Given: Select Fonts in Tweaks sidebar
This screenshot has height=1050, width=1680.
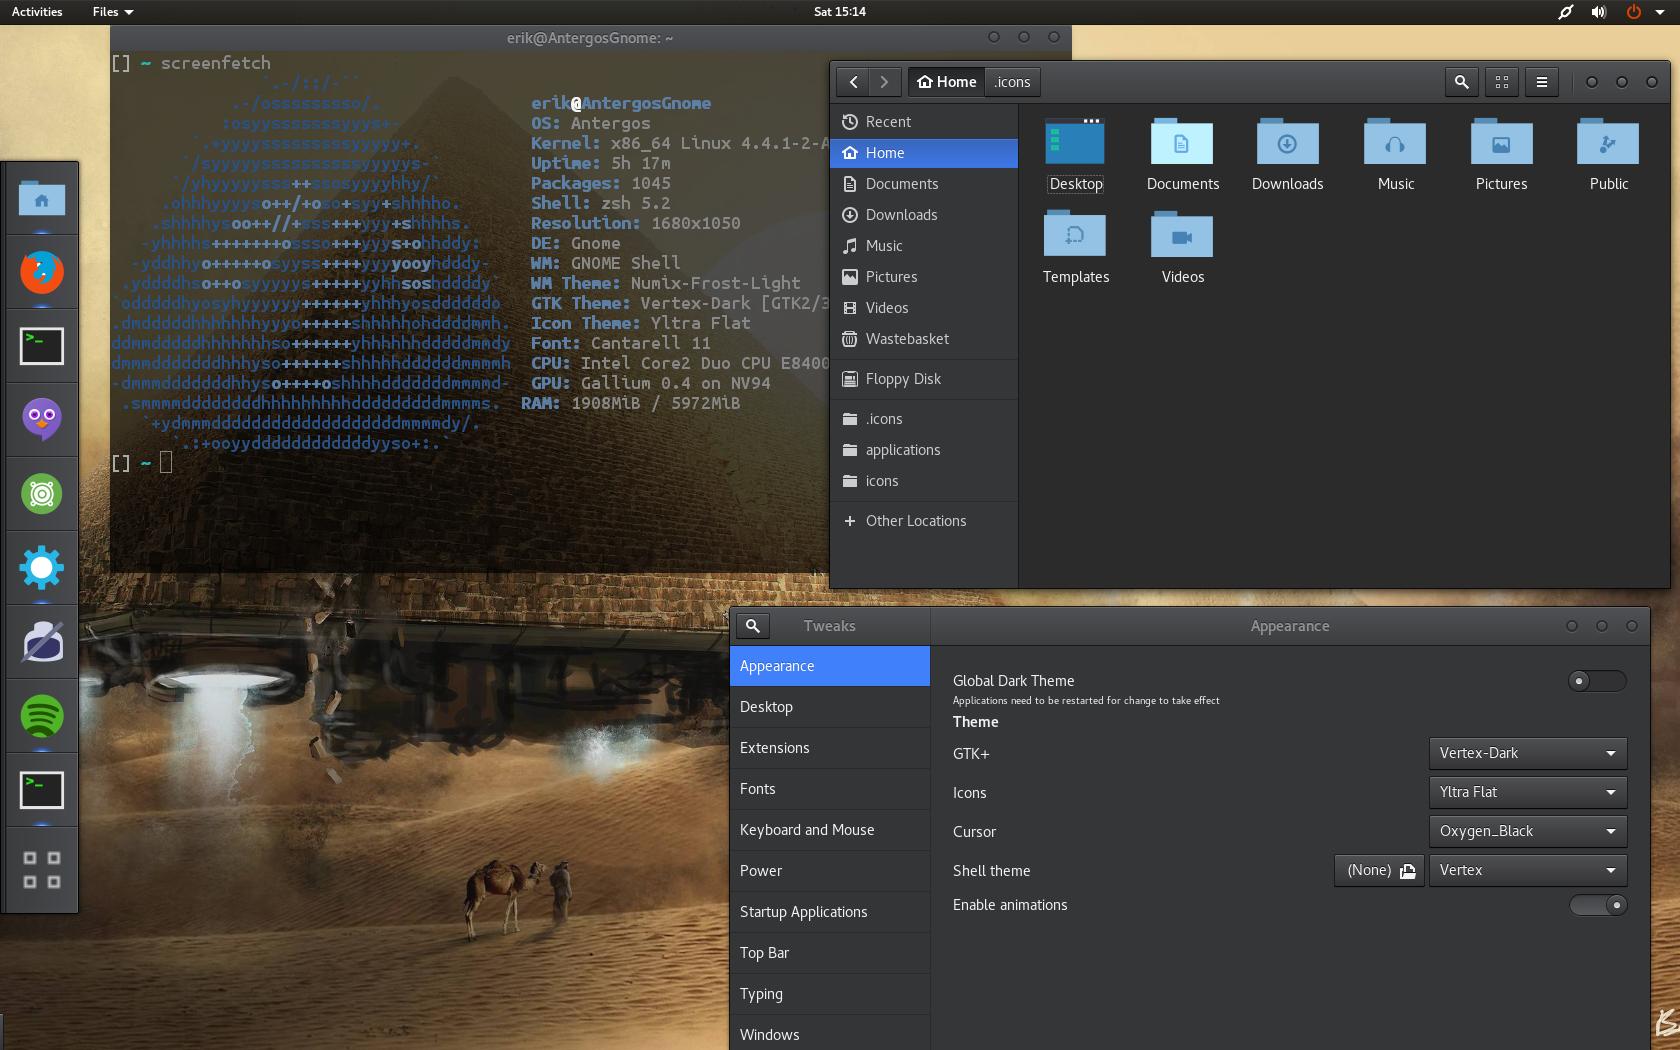Looking at the screenshot, I should click(830, 789).
